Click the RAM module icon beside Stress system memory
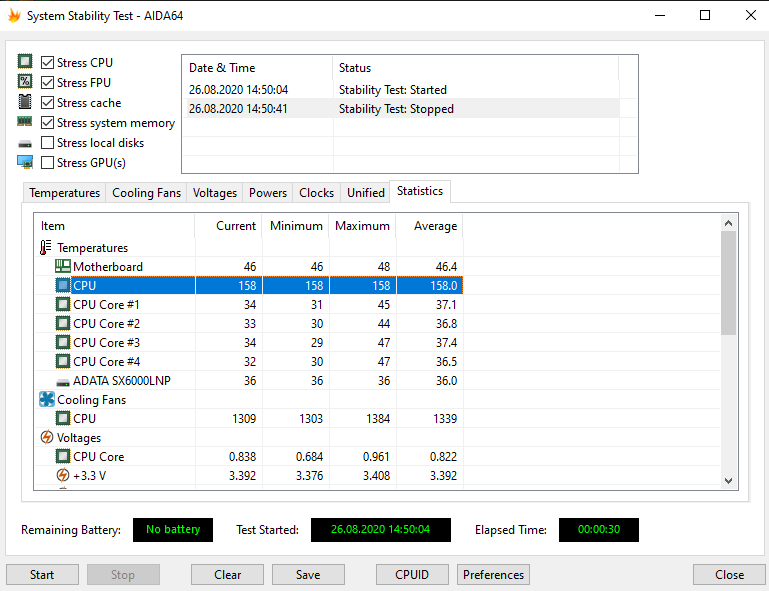This screenshot has height=591, width=769. tap(25, 121)
